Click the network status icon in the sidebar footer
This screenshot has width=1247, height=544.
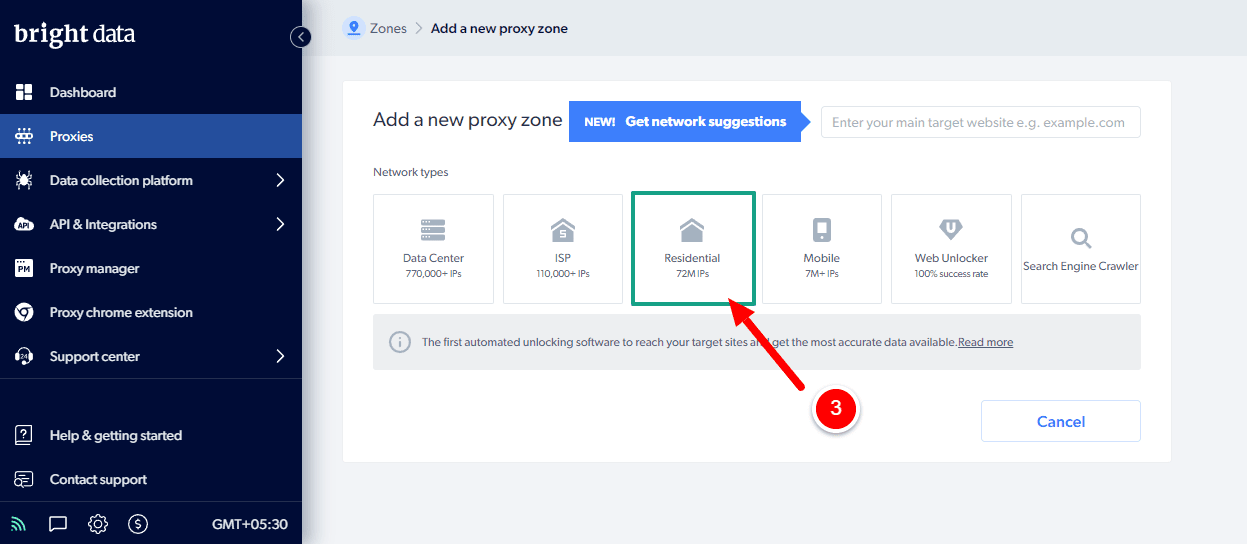point(18,523)
